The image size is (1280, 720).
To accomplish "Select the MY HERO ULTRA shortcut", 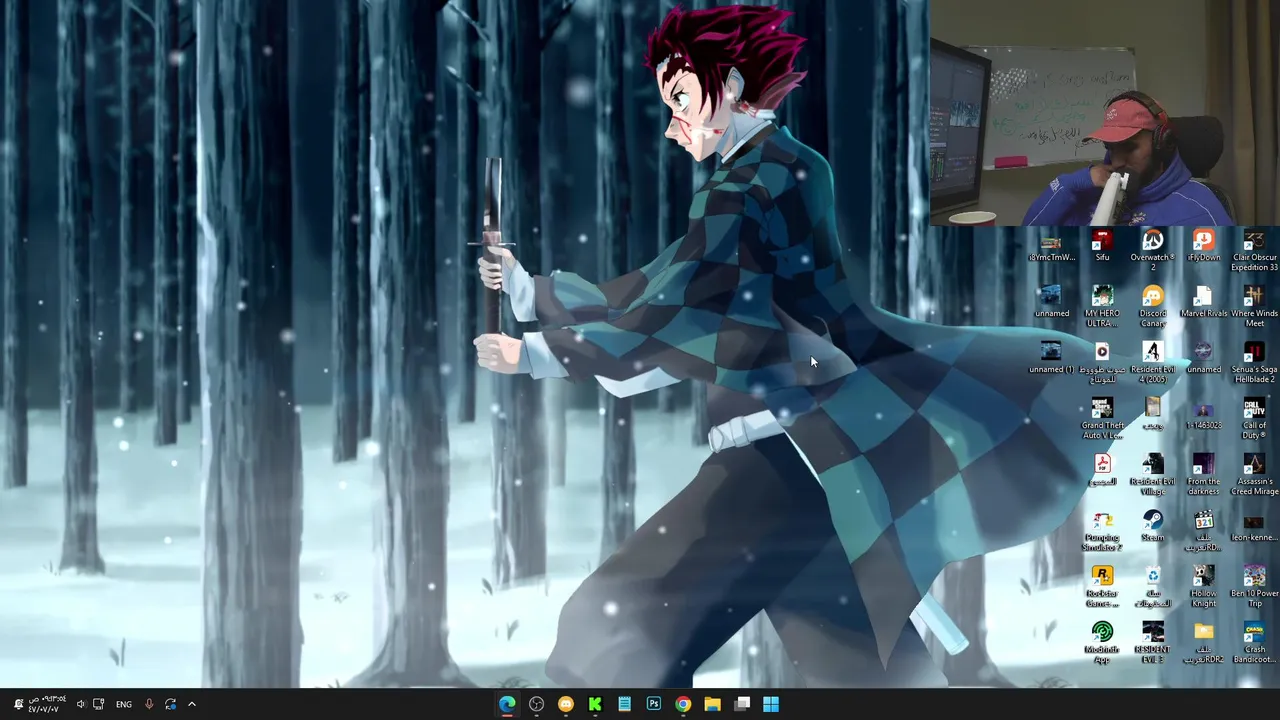I will (x=1102, y=306).
